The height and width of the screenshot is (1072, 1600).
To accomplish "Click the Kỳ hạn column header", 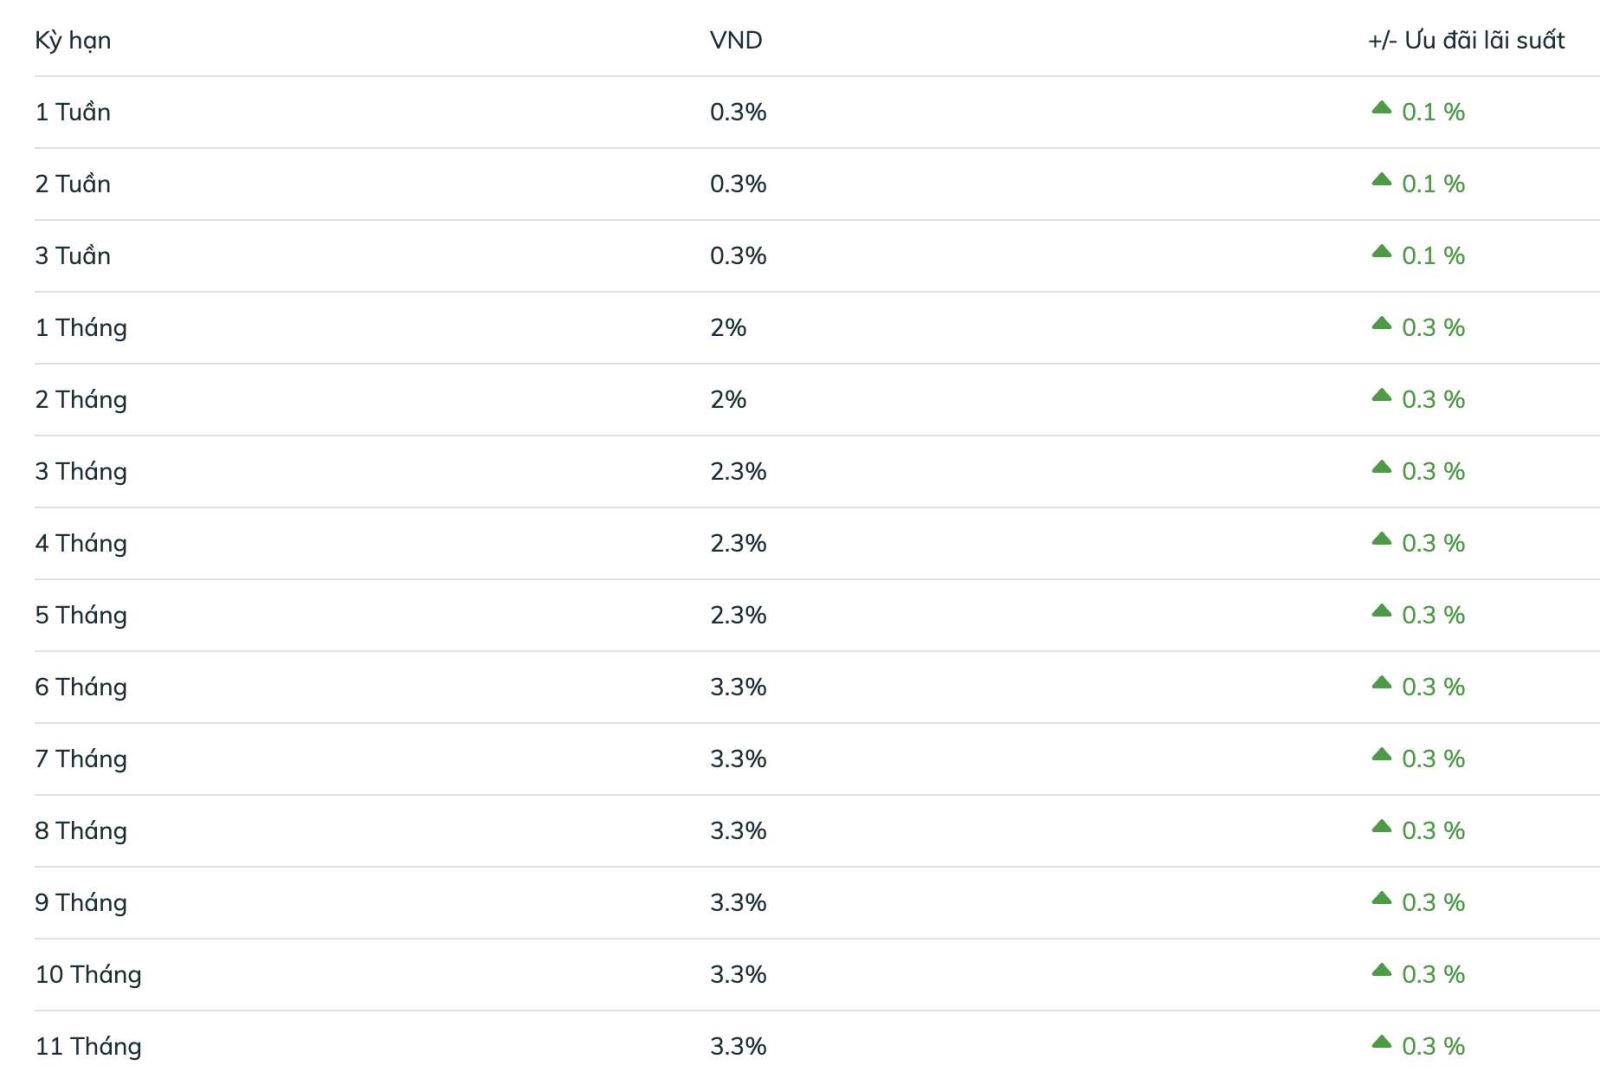I will tap(73, 41).
